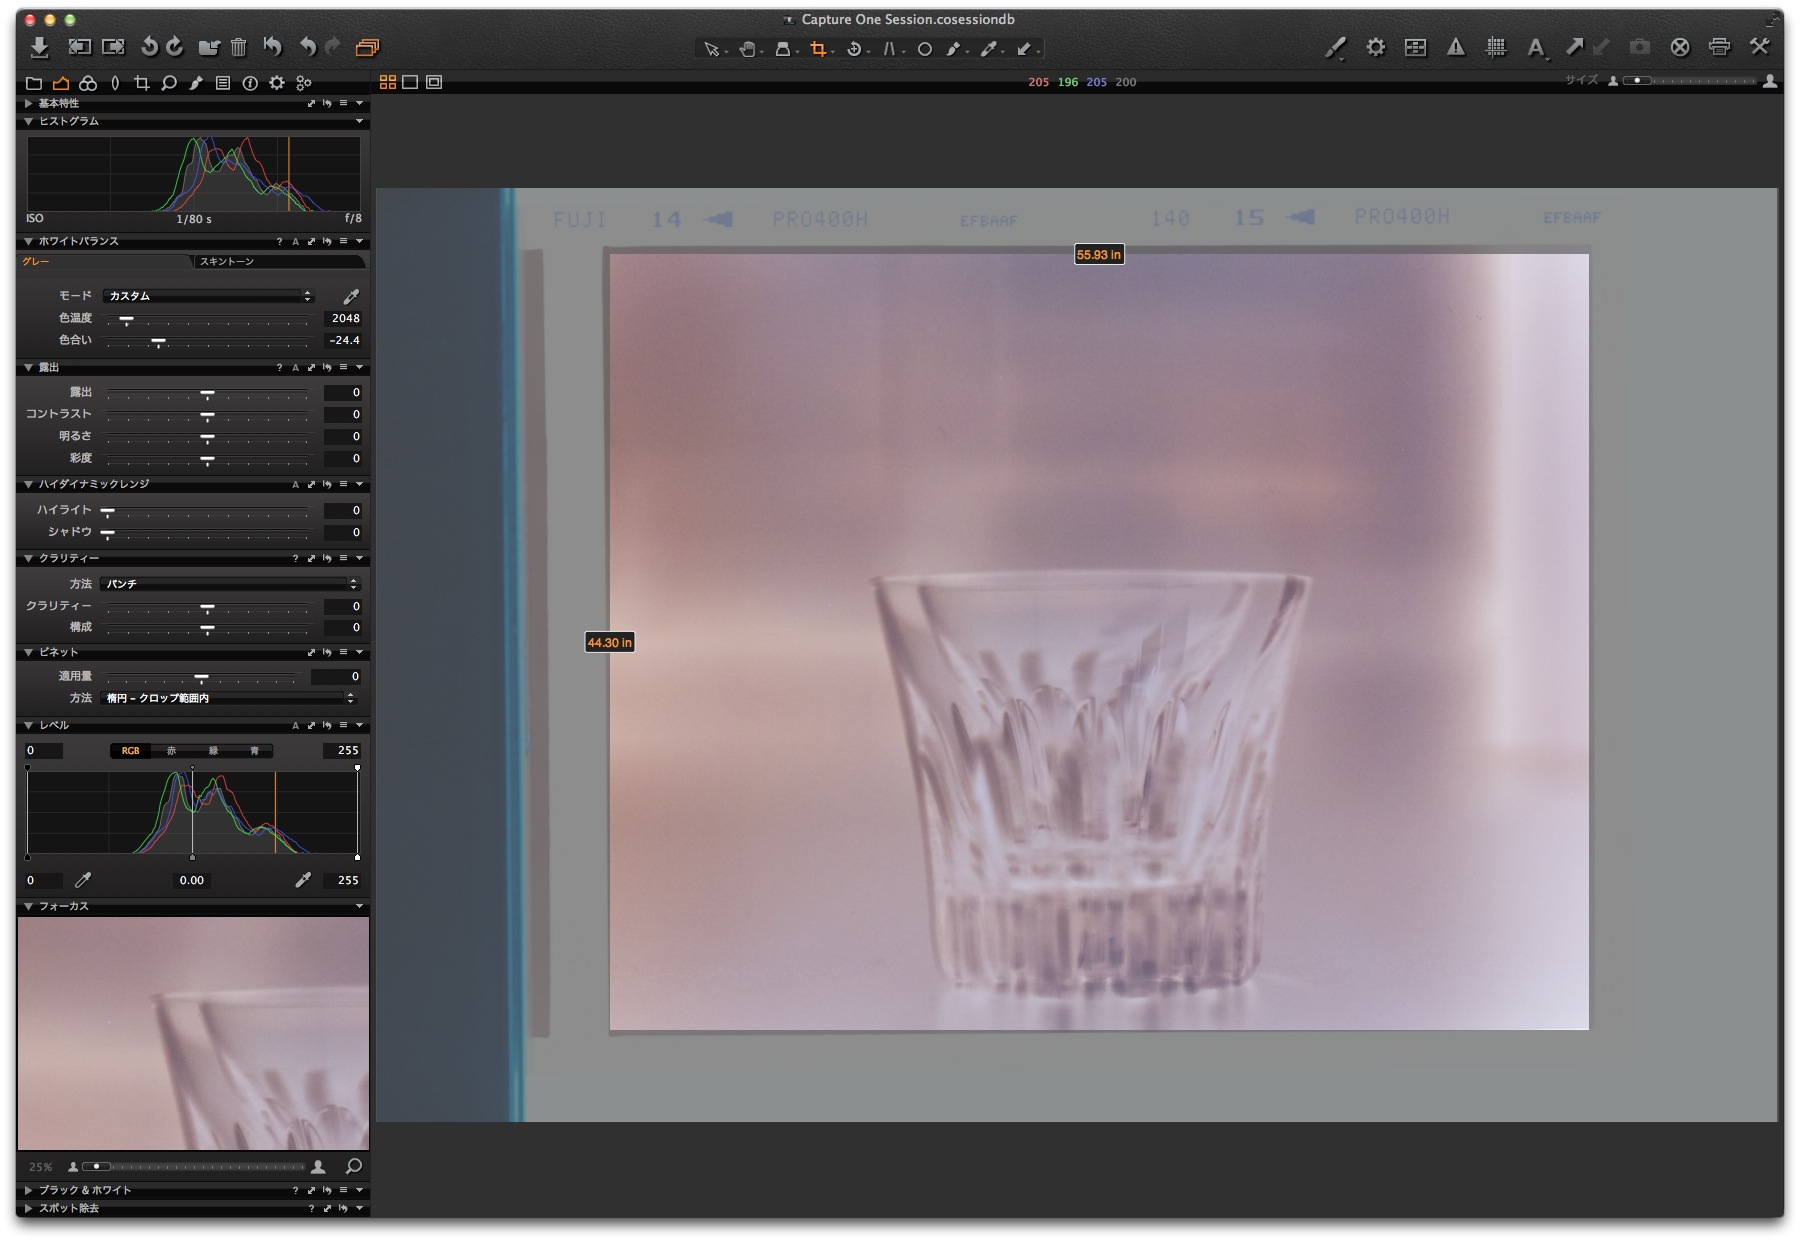The width and height of the screenshot is (1800, 1241).
Task: Select the draw mask brush tool
Action: tap(953, 49)
